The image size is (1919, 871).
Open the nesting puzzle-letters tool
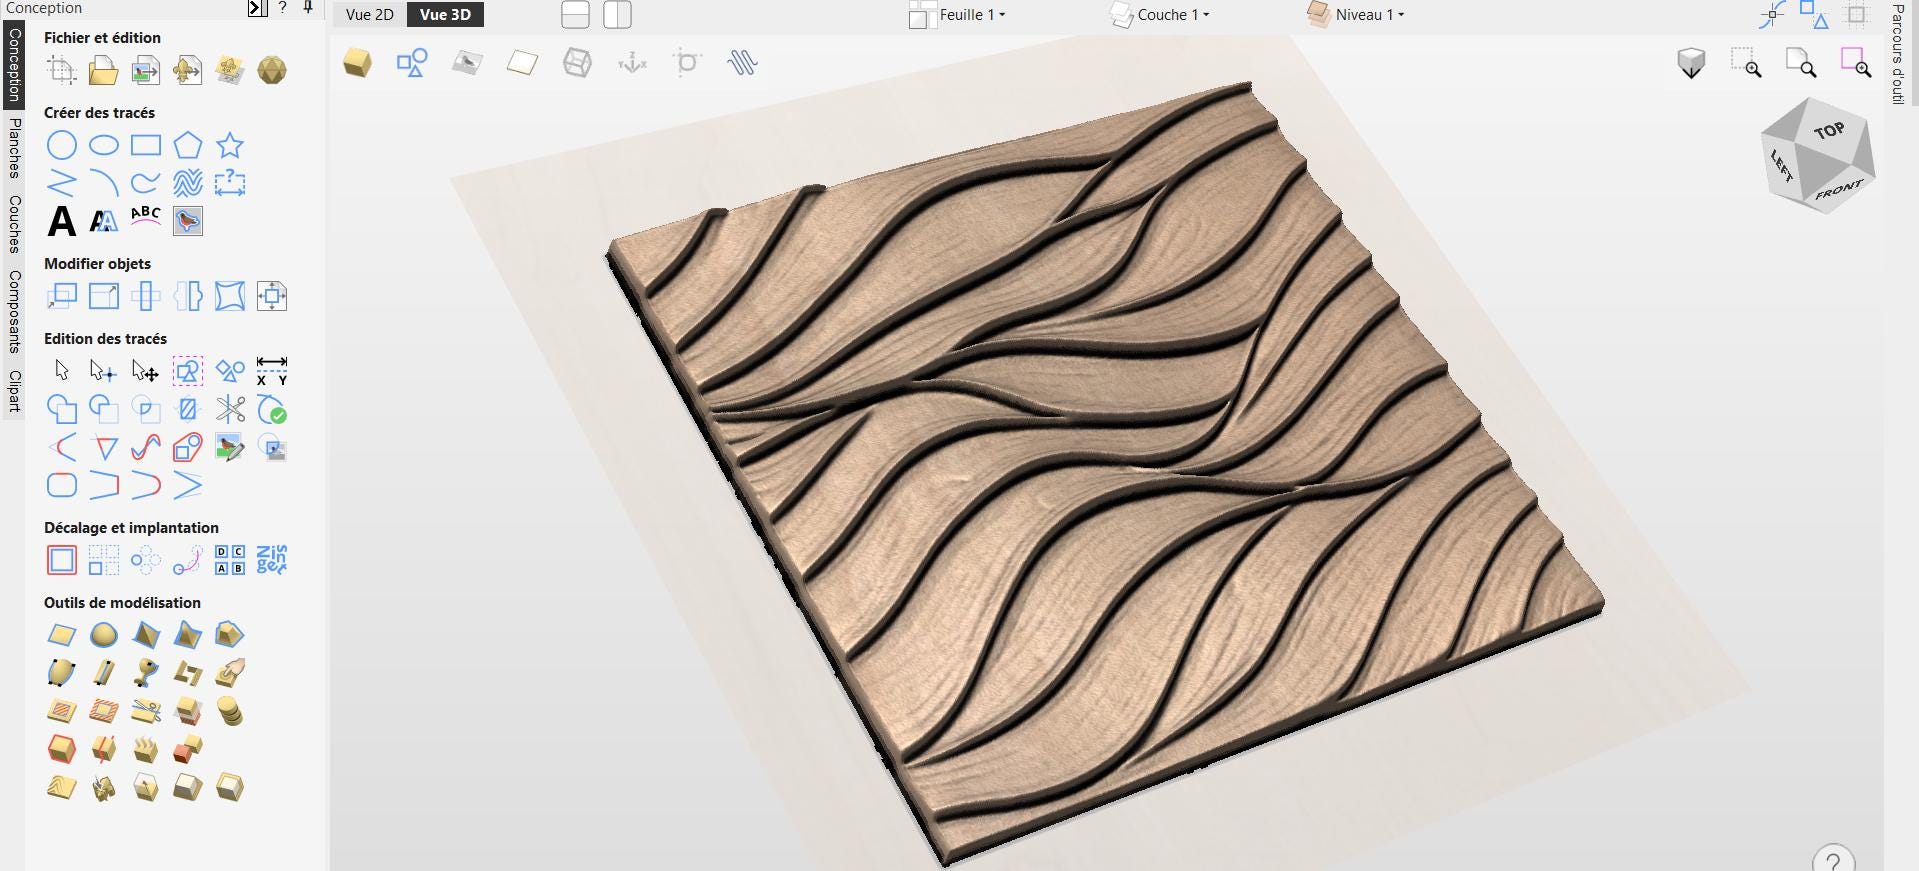[x=272, y=560]
